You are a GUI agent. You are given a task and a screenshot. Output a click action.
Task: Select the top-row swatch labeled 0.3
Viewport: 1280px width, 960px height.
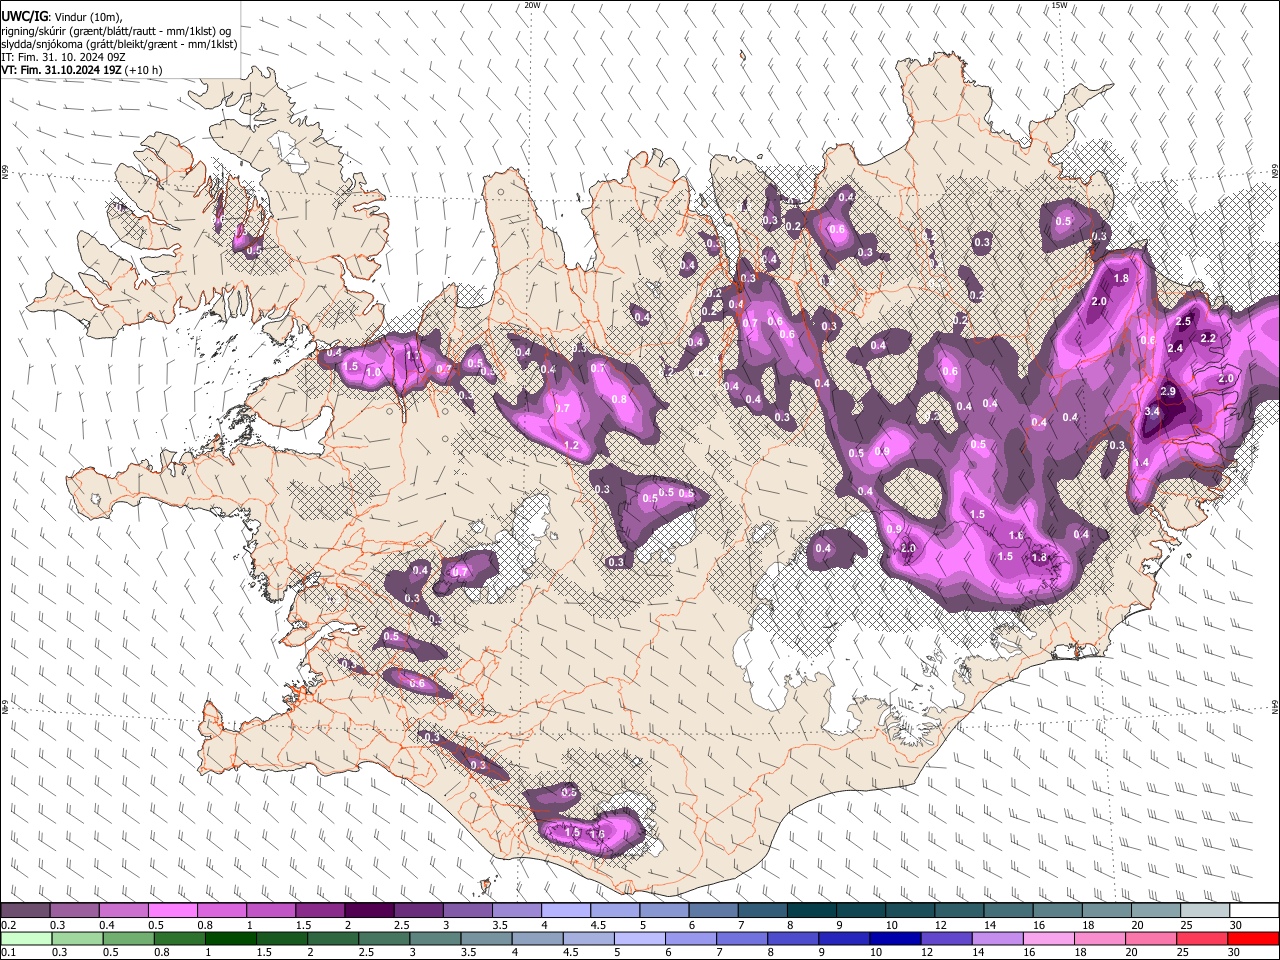74,910
